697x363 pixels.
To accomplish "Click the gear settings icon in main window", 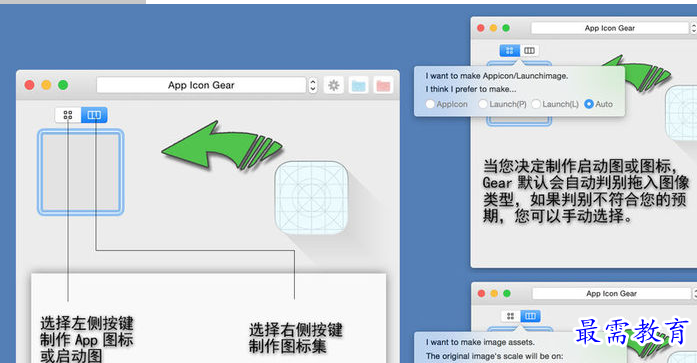I will (334, 85).
